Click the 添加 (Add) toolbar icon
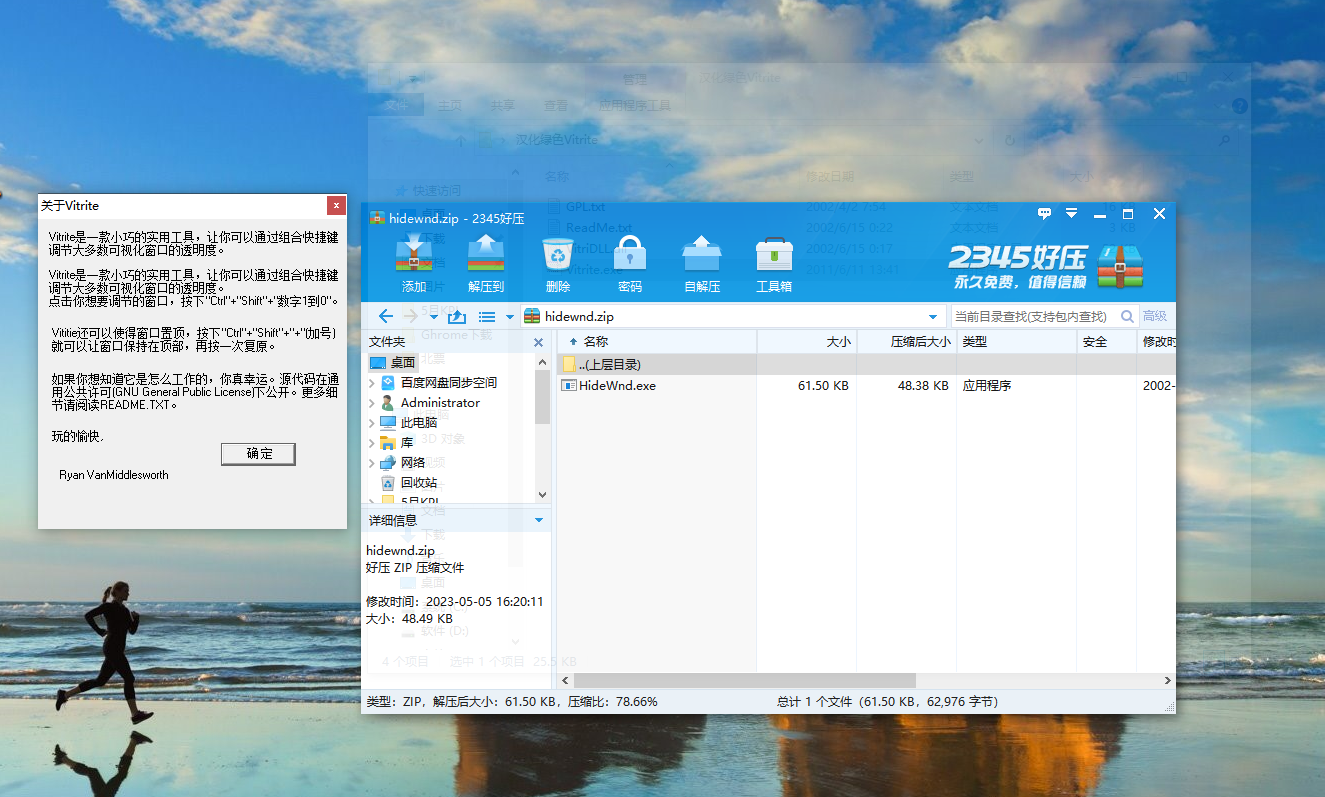This screenshot has height=797, width=1325. coord(413,263)
